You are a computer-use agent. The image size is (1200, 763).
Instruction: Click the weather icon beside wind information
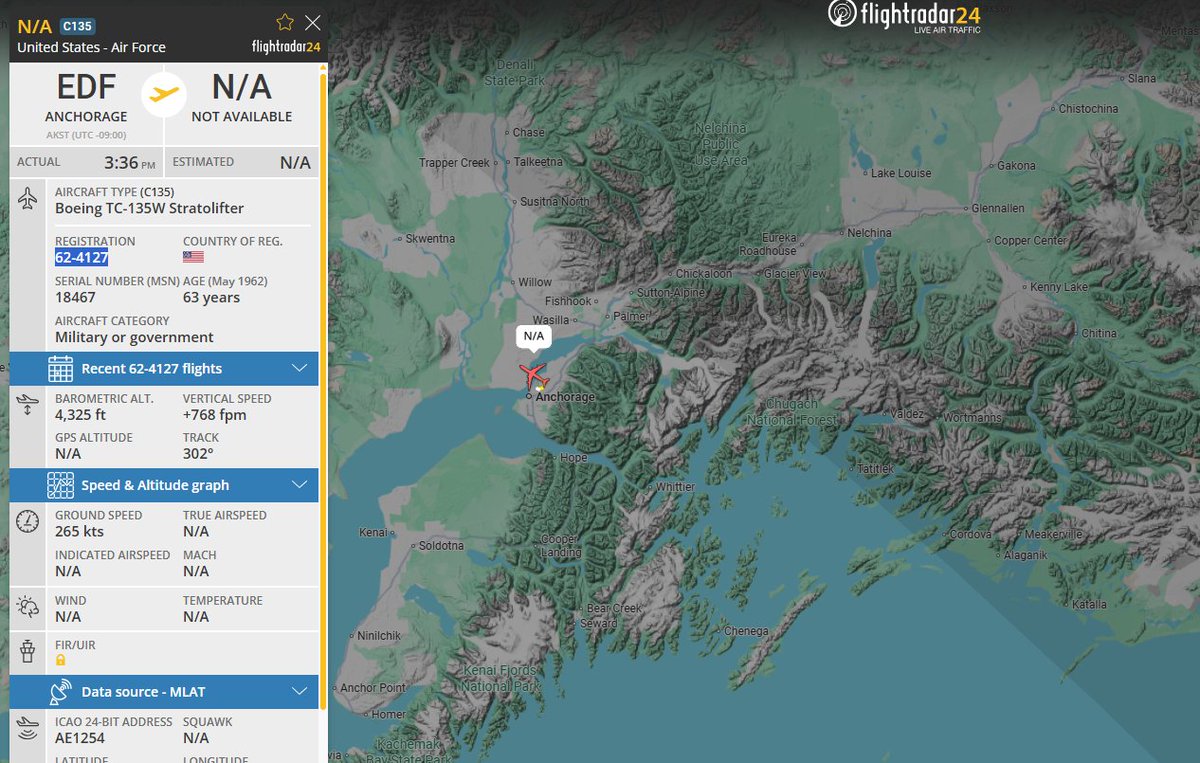27,608
